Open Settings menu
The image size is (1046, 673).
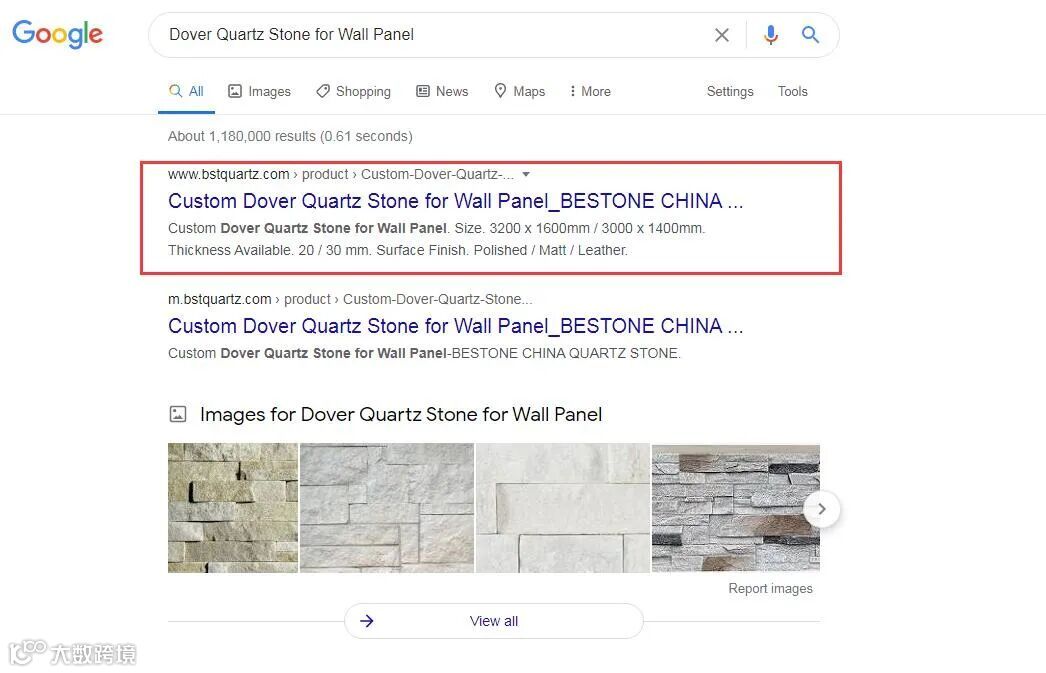730,91
